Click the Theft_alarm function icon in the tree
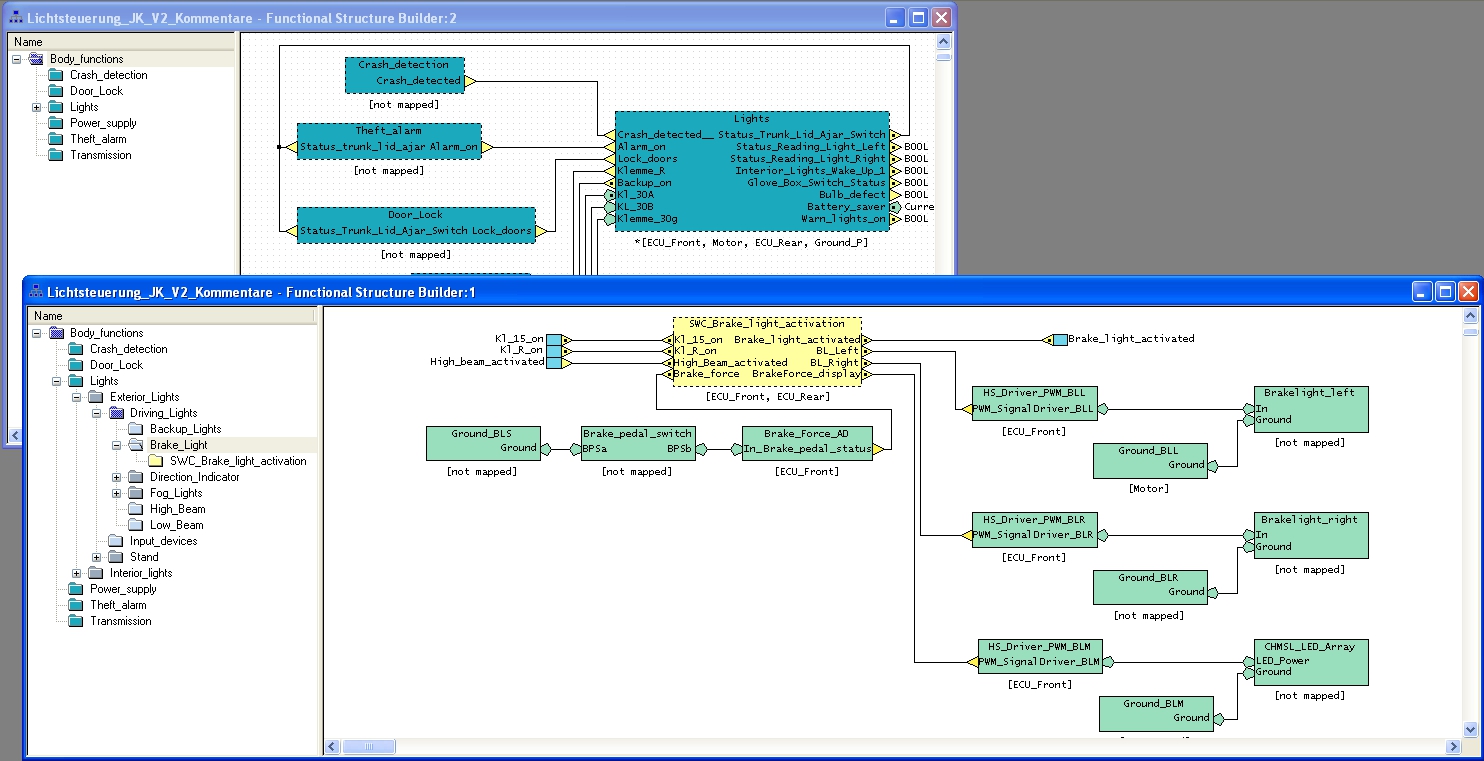 point(55,138)
